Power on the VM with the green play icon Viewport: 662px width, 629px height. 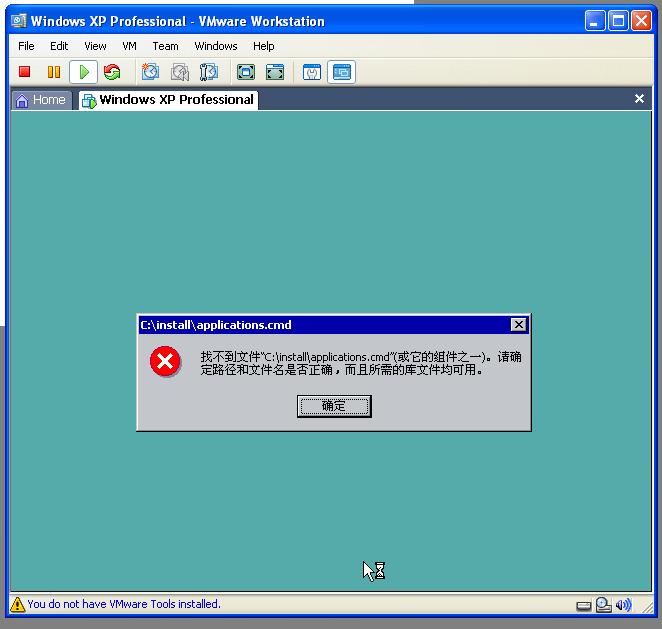(x=84, y=72)
